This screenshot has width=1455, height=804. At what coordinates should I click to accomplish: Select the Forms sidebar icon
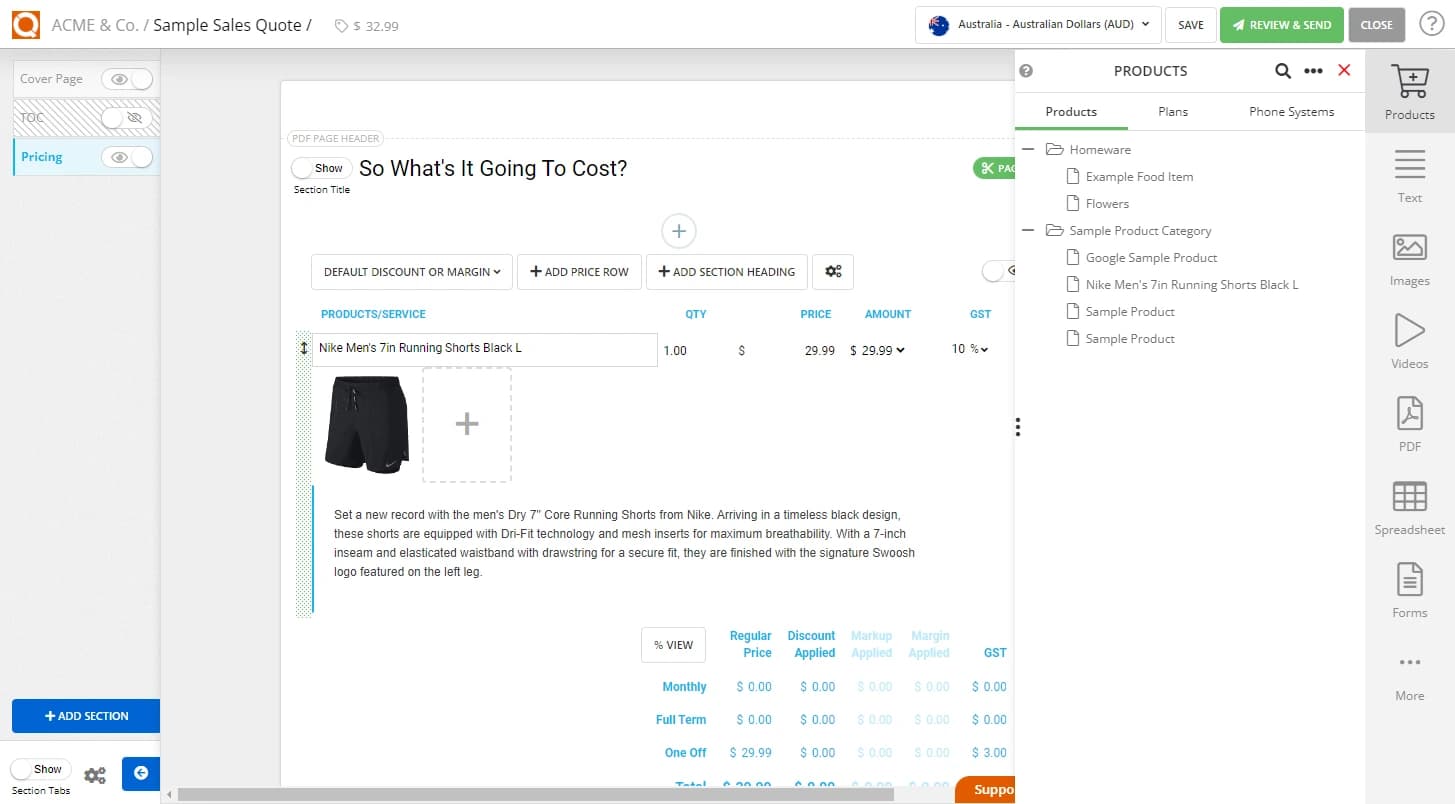pos(1409,592)
